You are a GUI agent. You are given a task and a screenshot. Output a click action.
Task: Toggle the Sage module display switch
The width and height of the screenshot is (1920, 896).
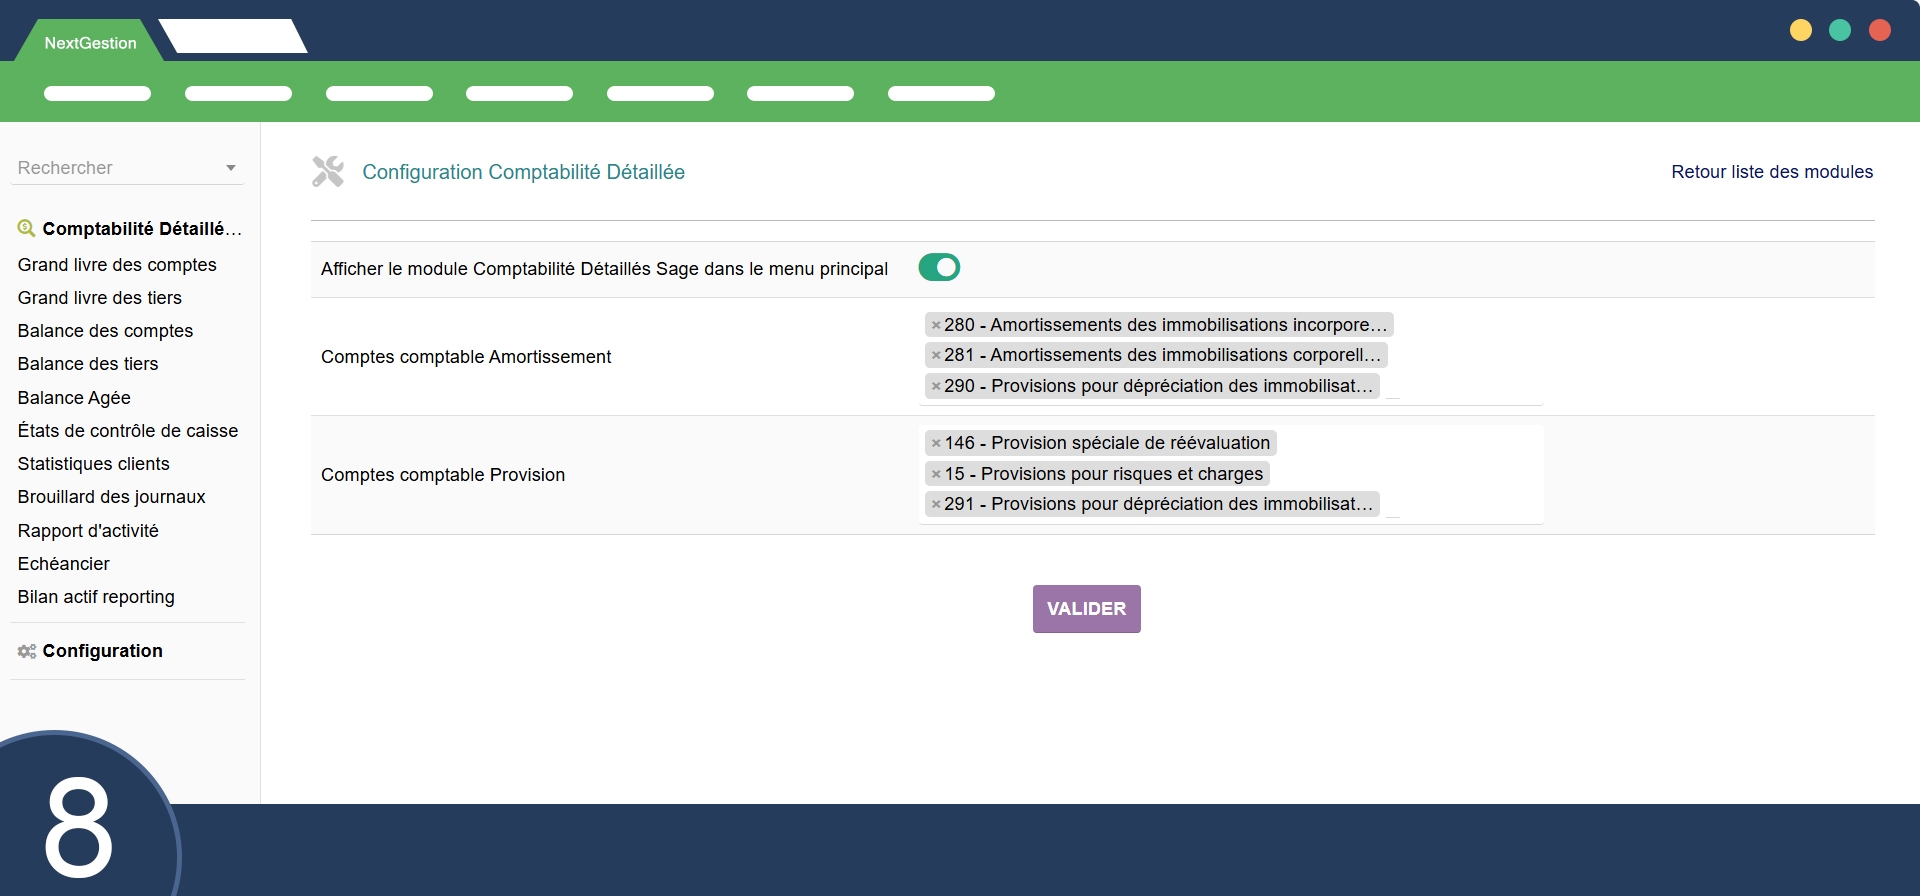[x=939, y=268]
